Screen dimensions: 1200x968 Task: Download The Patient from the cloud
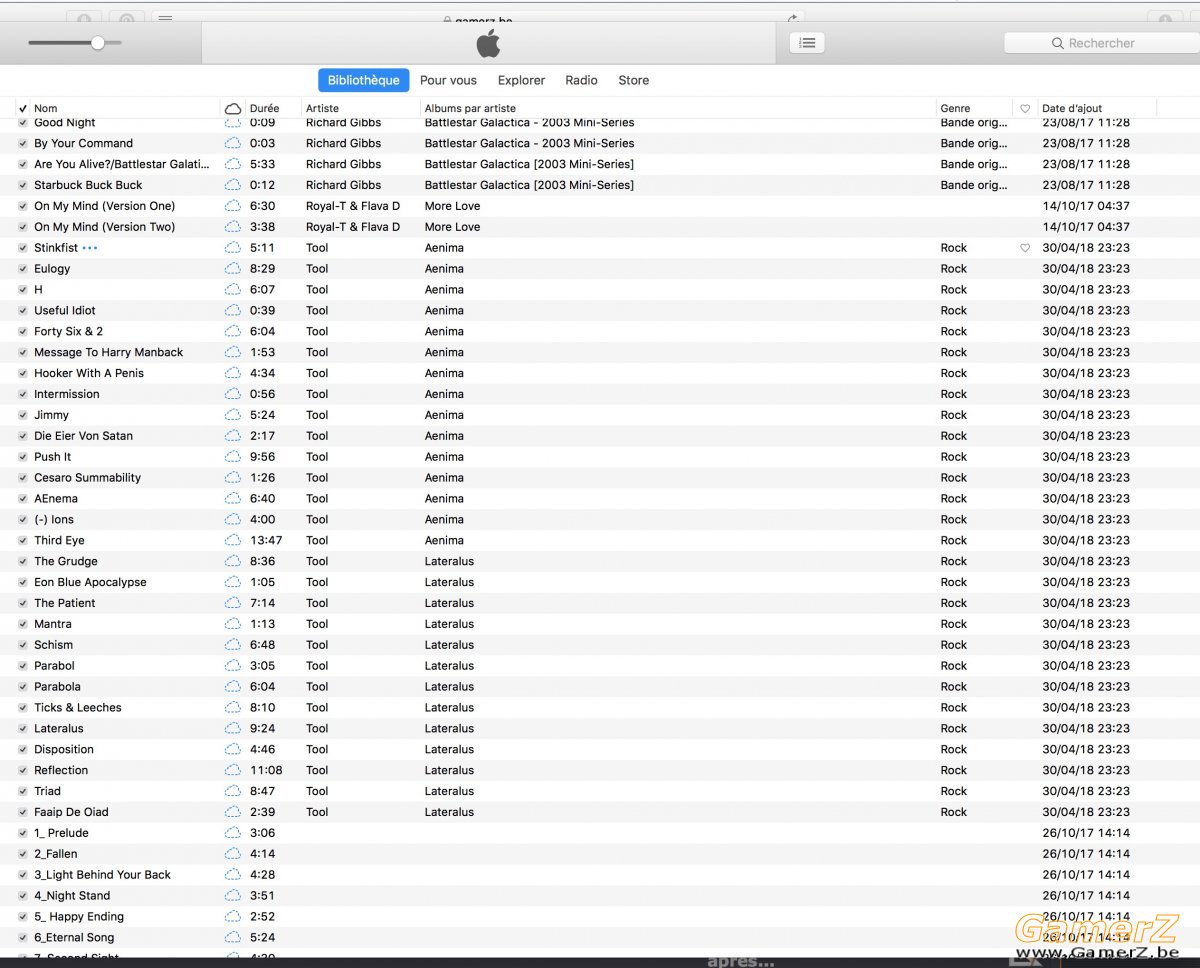(x=233, y=604)
